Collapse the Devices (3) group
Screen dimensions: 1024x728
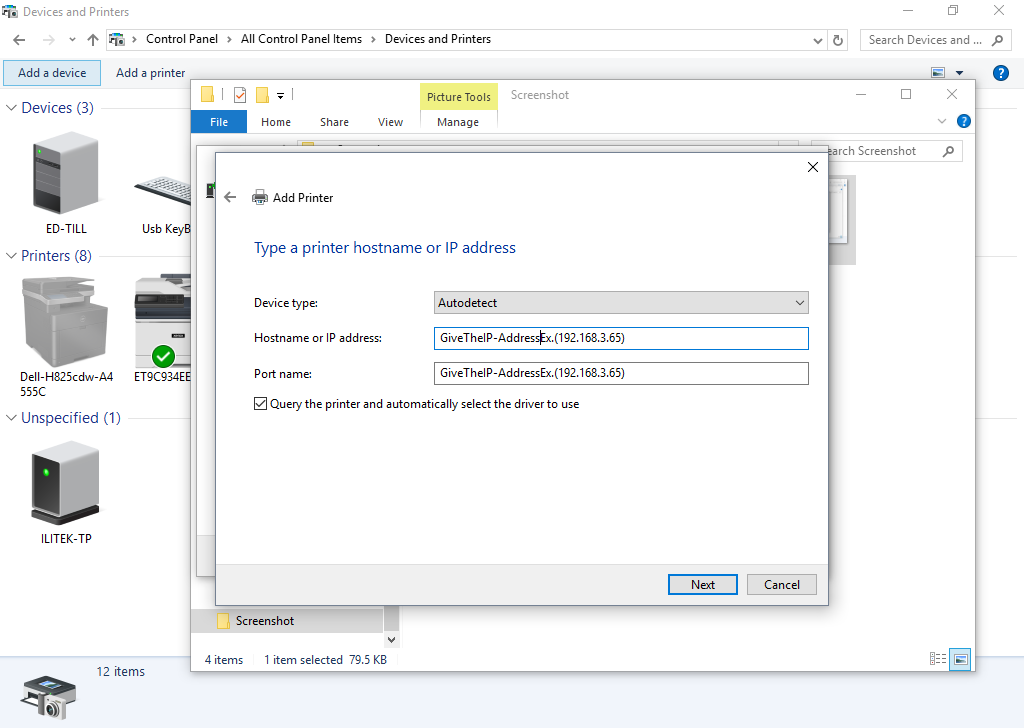[12, 108]
